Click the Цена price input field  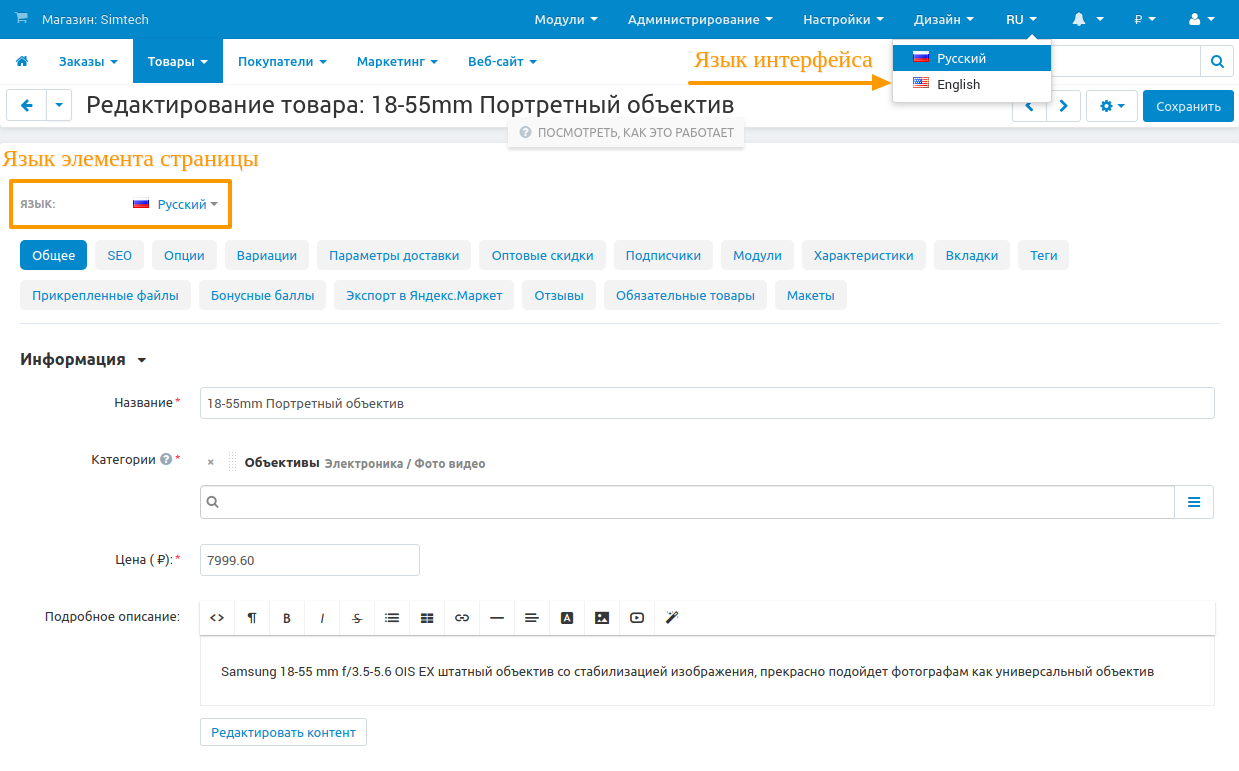click(309, 560)
